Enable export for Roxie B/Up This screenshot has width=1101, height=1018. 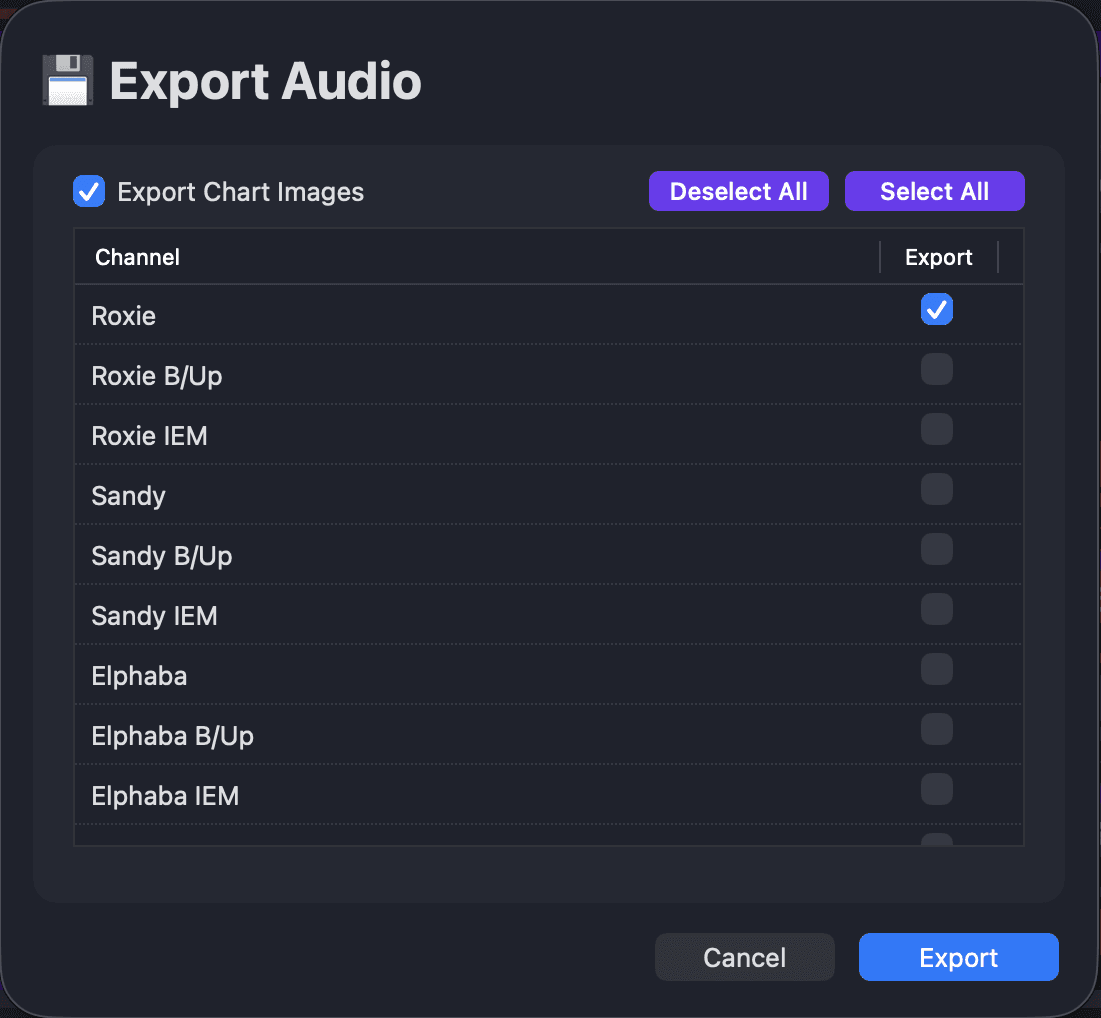(937, 369)
